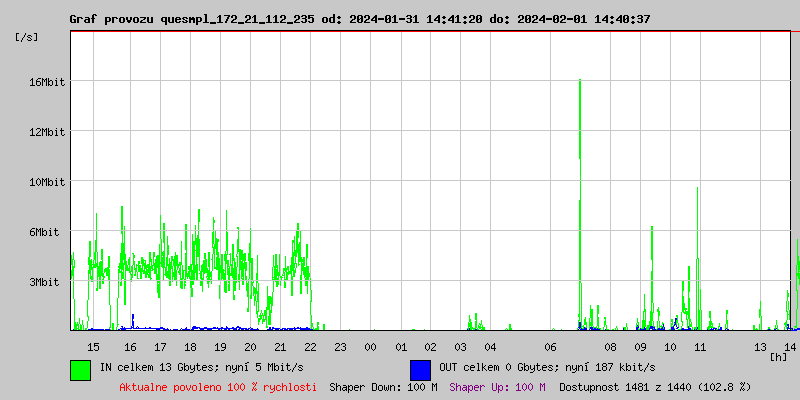The width and height of the screenshot is (800, 400).
Task: Click the '[/s]' unit label
Action: 27,37
